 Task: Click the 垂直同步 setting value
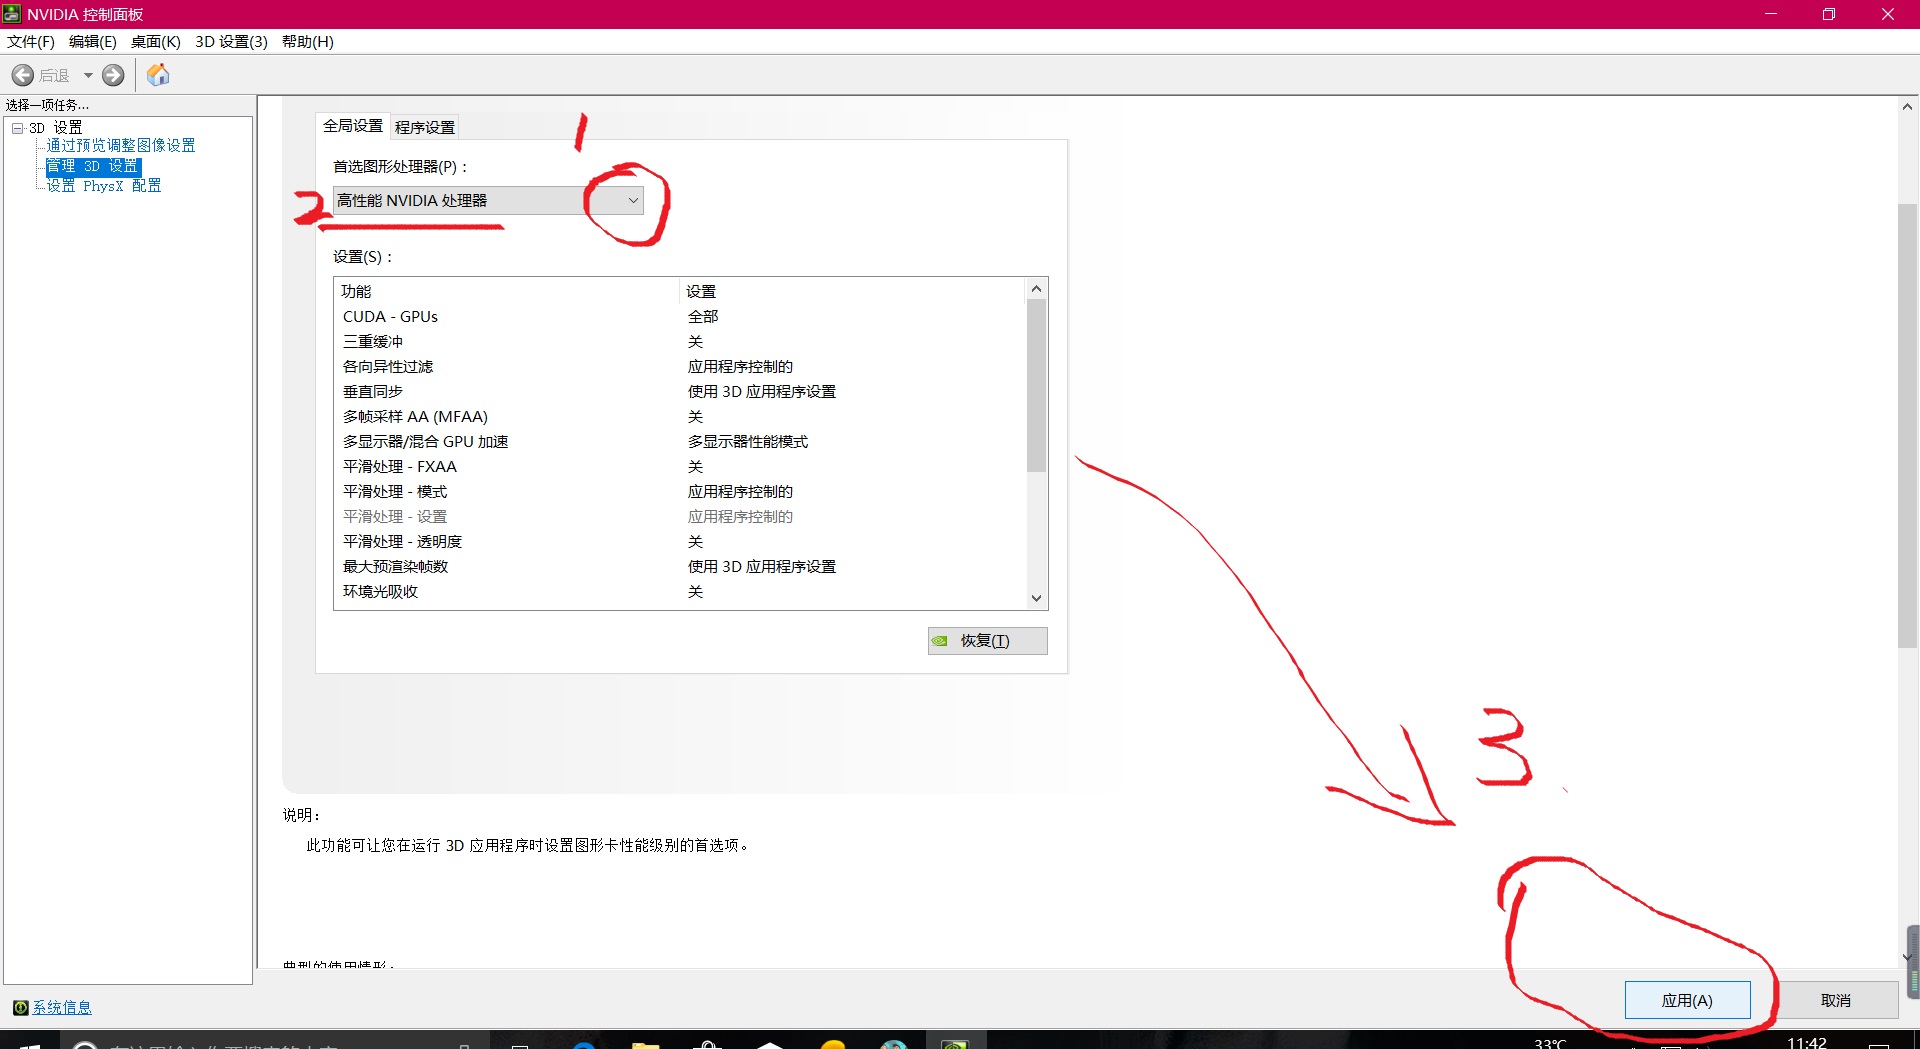tap(762, 391)
